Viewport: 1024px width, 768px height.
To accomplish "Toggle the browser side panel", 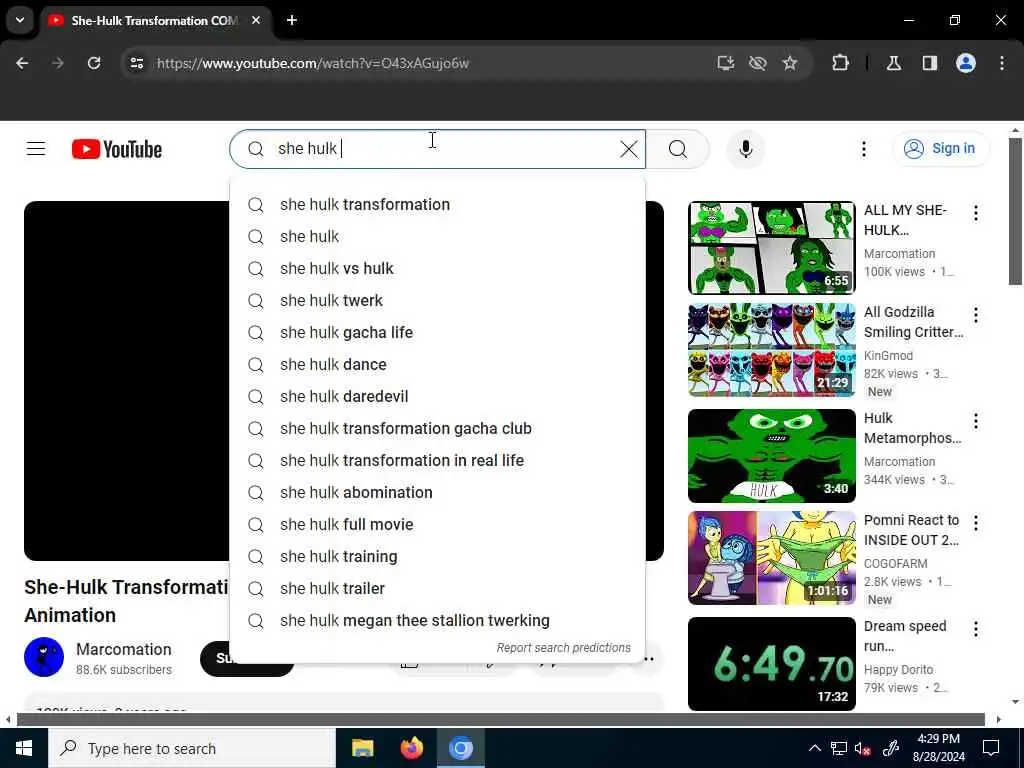I will coord(930,63).
